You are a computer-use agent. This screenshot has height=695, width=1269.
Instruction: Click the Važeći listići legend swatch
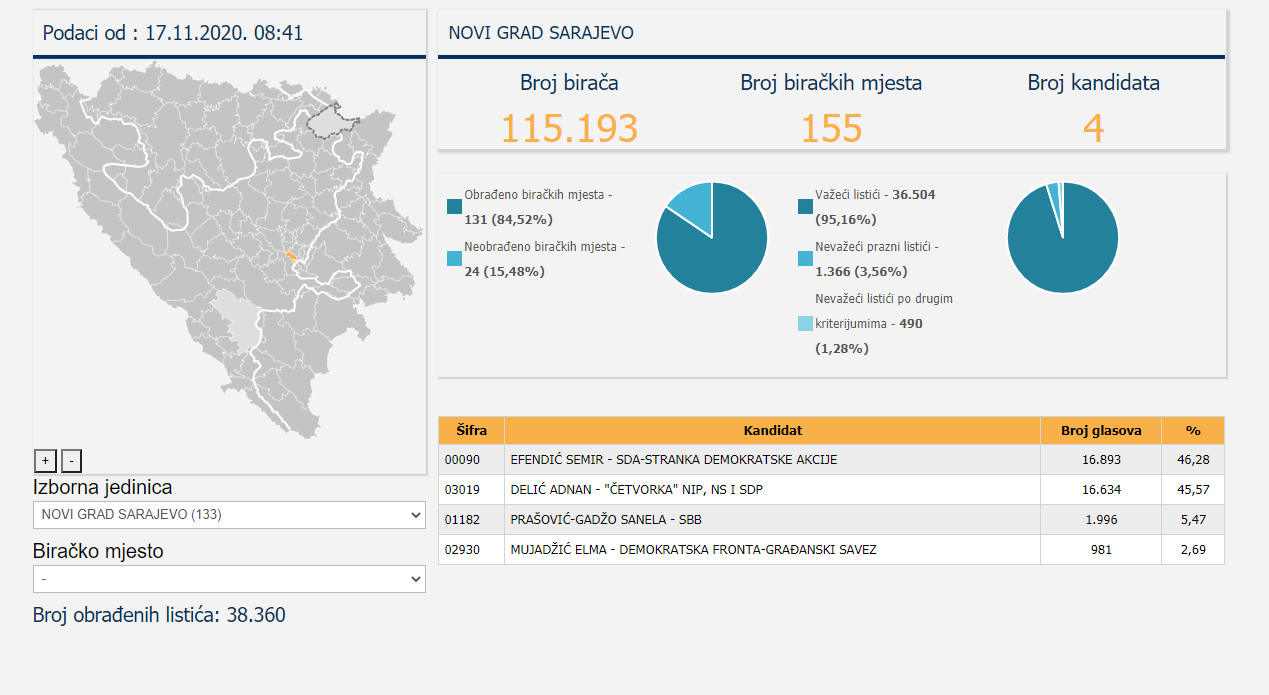(x=806, y=207)
